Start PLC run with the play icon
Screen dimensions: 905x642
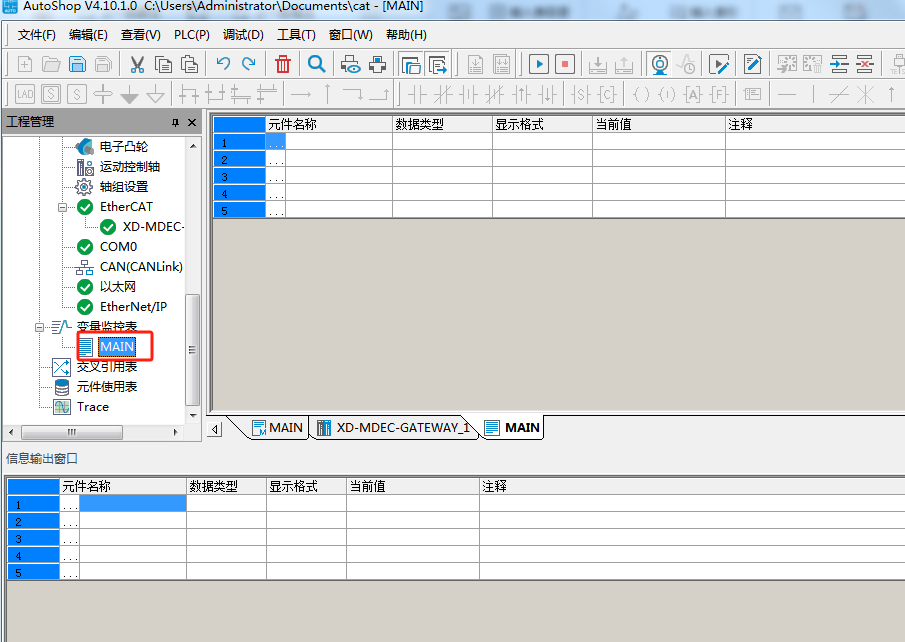point(539,64)
